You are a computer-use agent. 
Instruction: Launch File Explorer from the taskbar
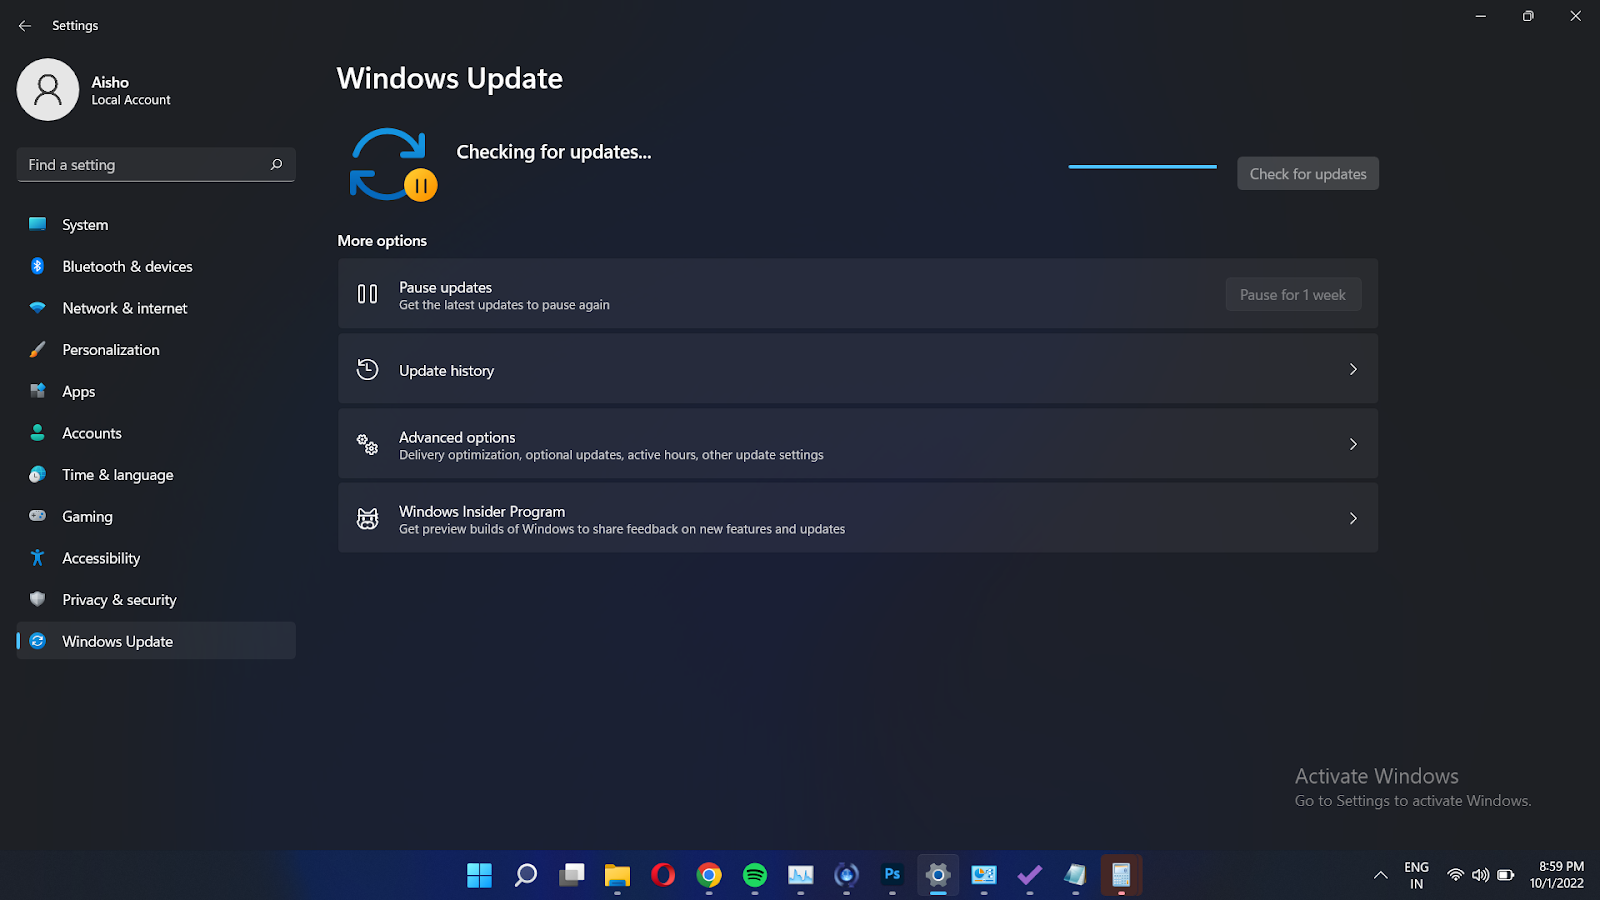coord(618,876)
